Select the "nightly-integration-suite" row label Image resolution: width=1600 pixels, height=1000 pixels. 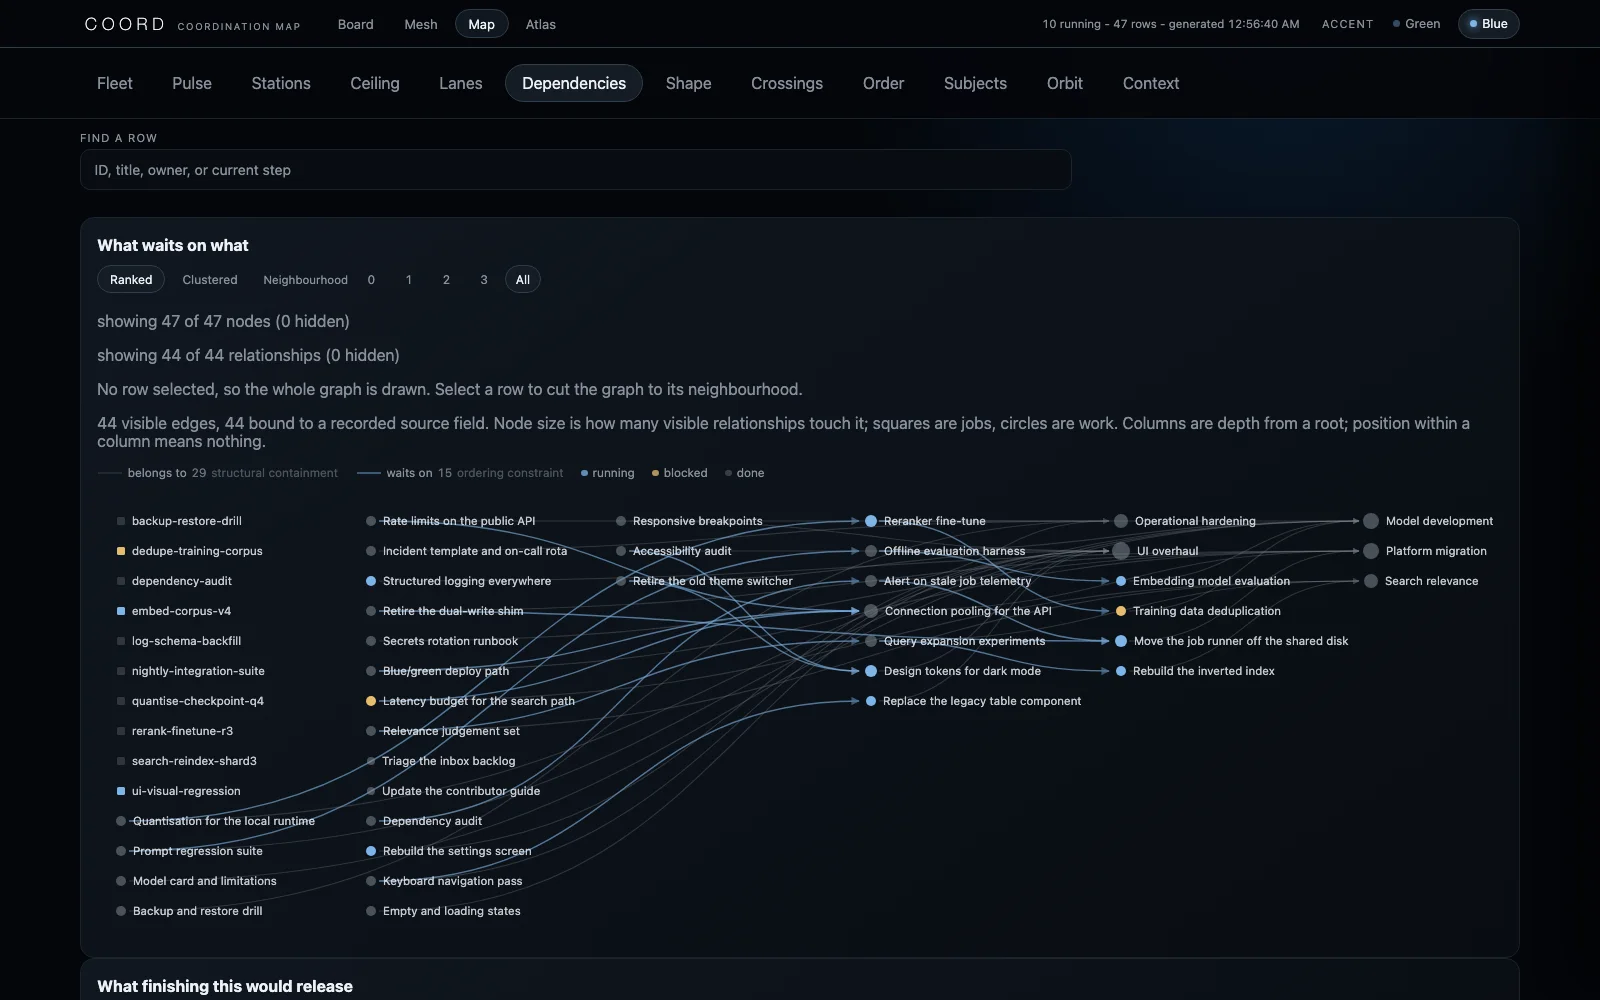point(198,671)
